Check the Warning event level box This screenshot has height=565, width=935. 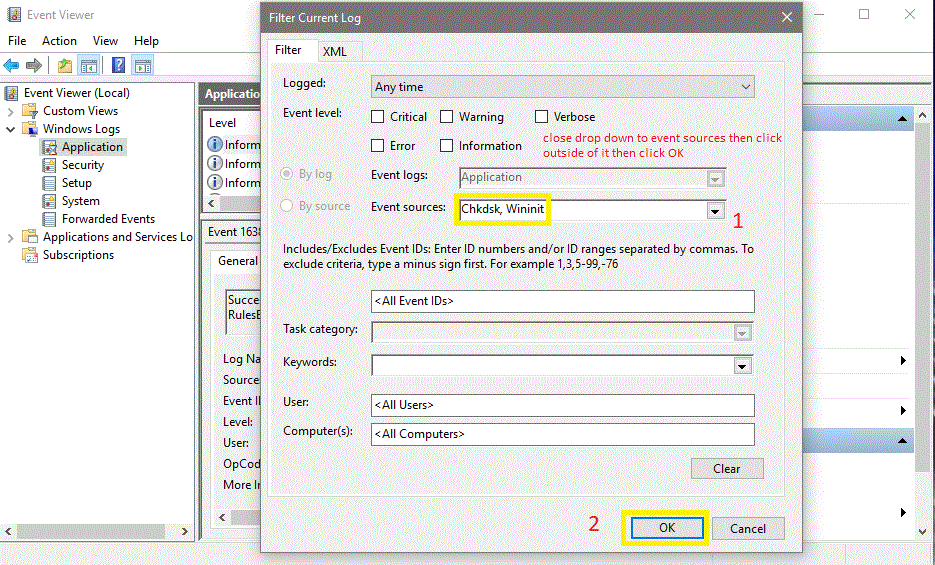tap(447, 117)
